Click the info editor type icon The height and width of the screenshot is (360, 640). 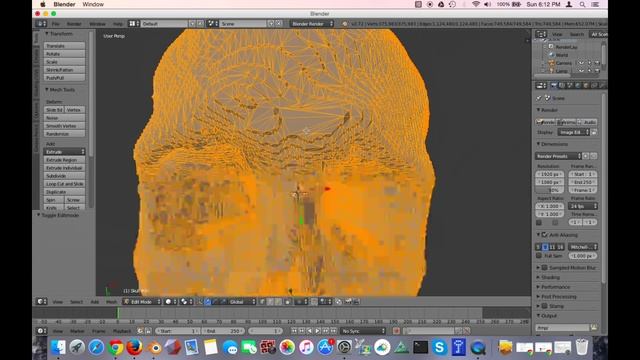(x=42, y=24)
